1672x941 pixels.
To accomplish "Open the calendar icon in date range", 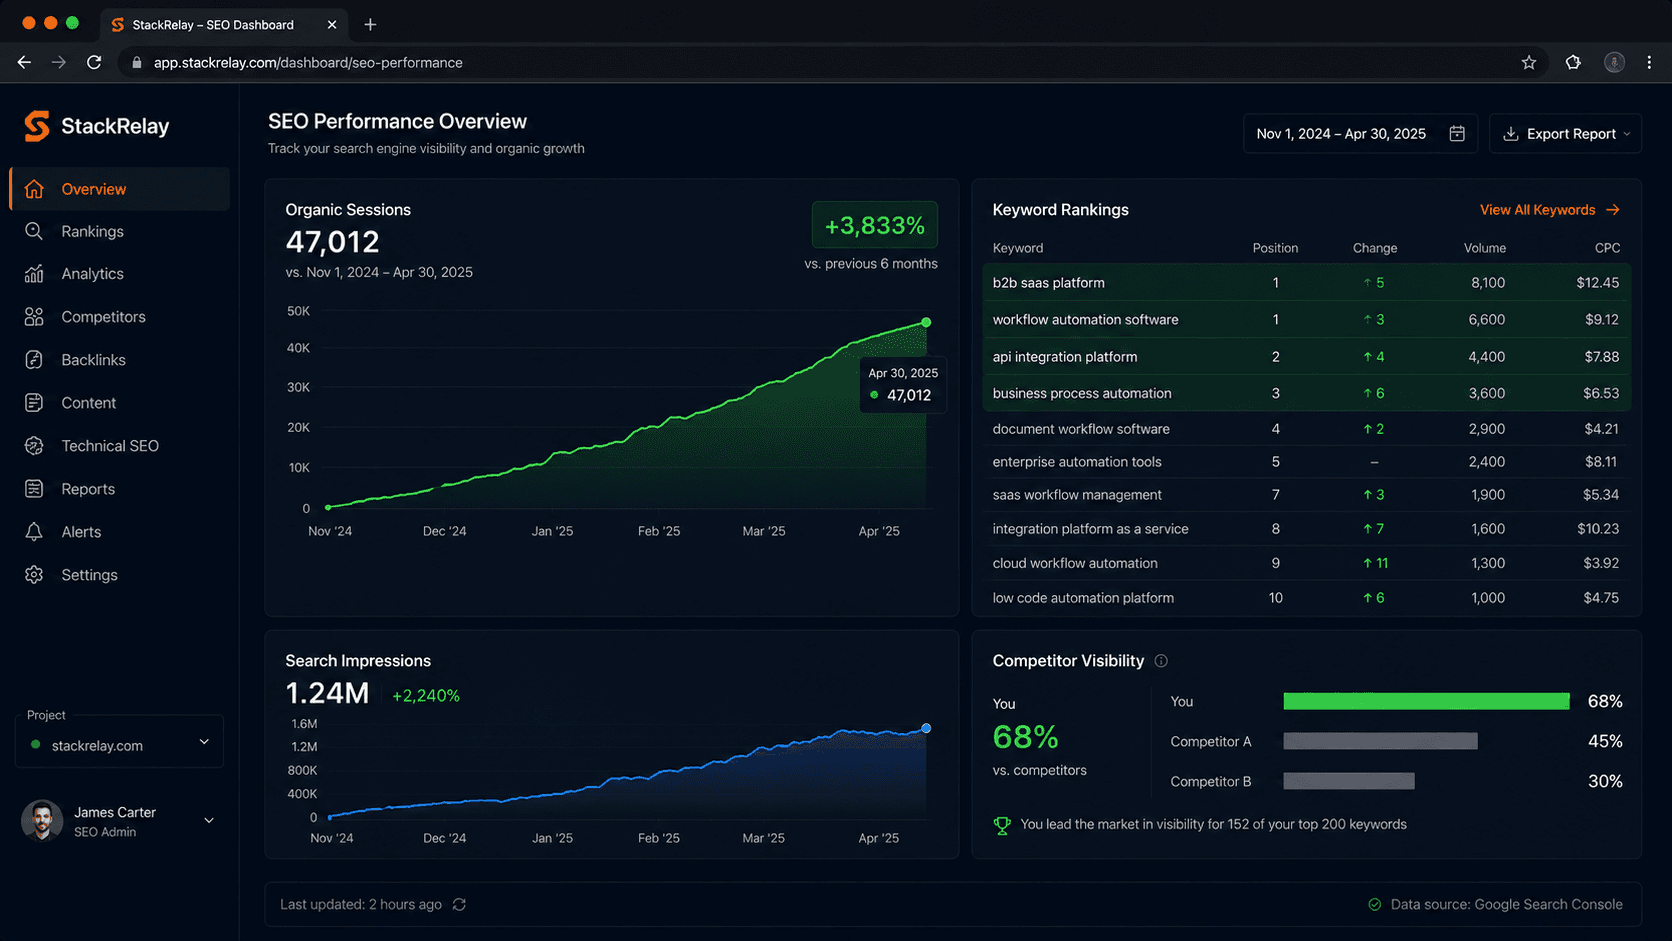I will (x=1457, y=134).
